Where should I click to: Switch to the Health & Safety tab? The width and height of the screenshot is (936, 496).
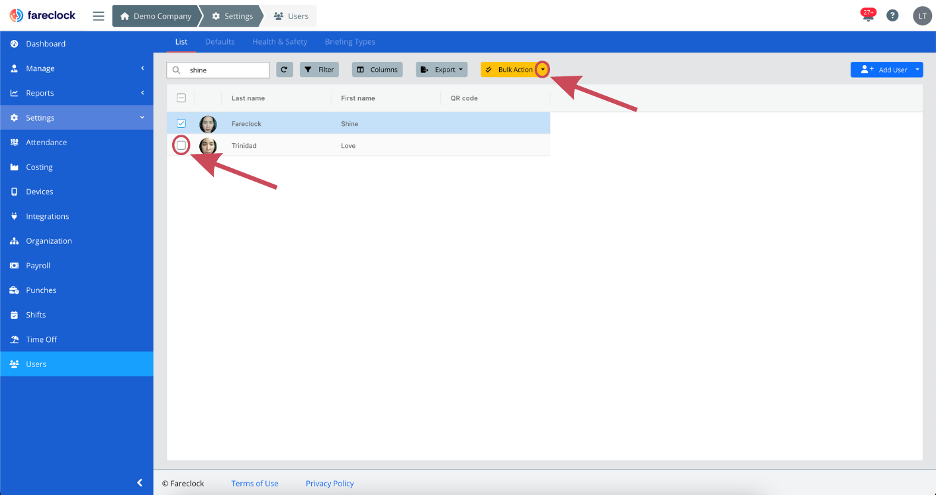(x=279, y=42)
